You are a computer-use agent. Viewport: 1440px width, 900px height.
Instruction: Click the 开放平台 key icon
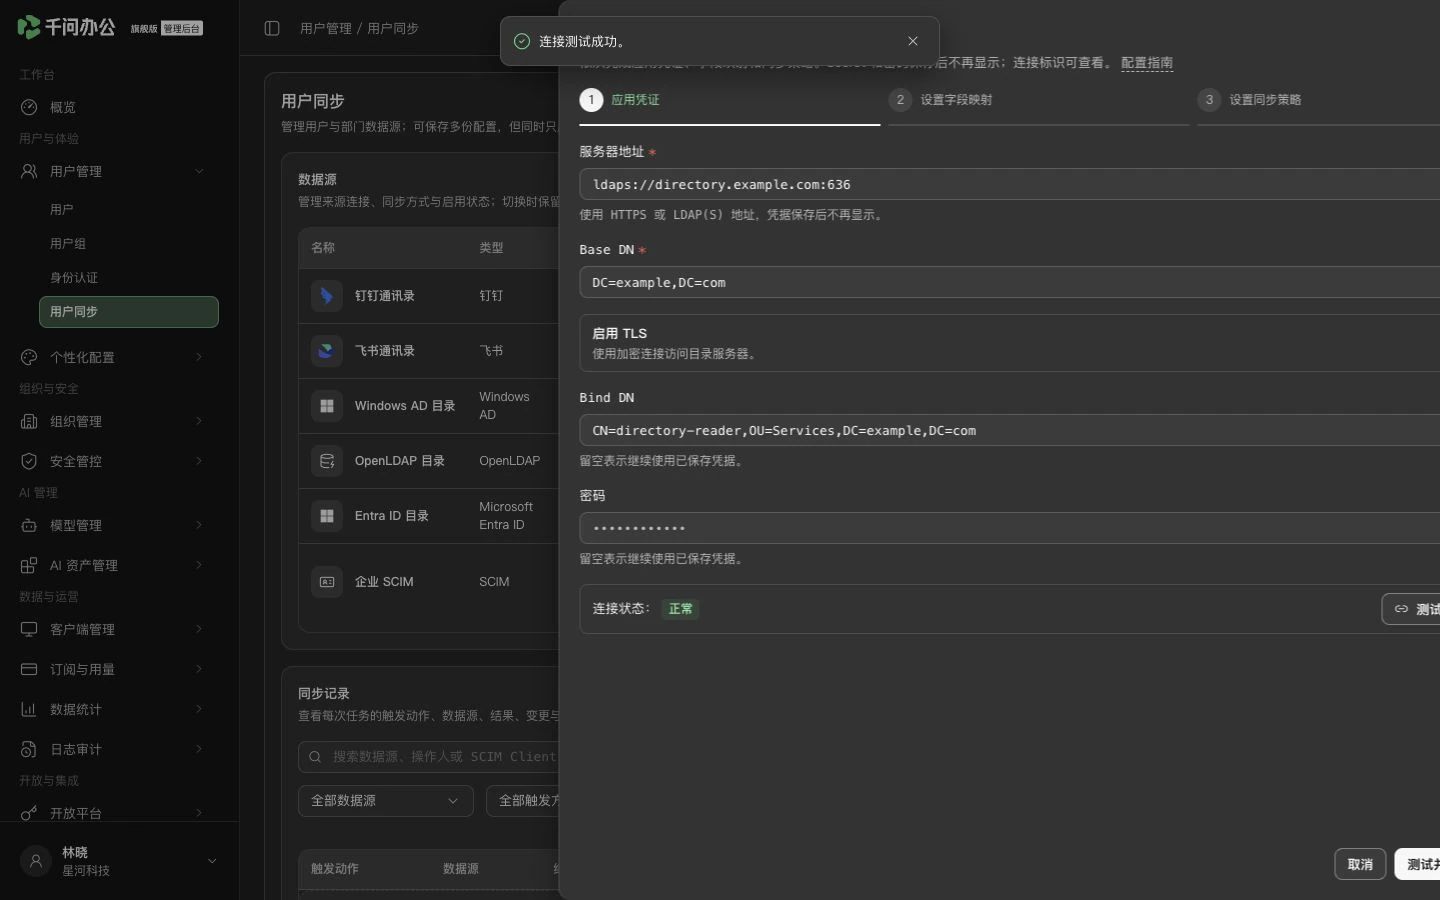[x=29, y=813]
